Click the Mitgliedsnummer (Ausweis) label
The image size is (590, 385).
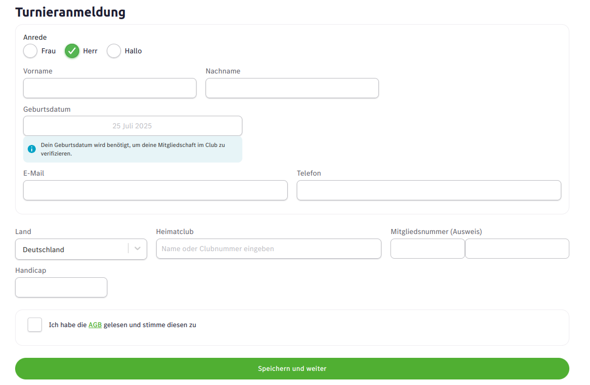click(x=436, y=231)
